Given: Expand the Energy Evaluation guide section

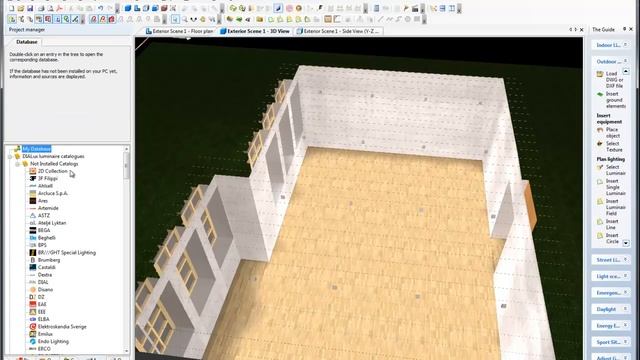Looking at the screenshot, I should [x=625, y=325].
